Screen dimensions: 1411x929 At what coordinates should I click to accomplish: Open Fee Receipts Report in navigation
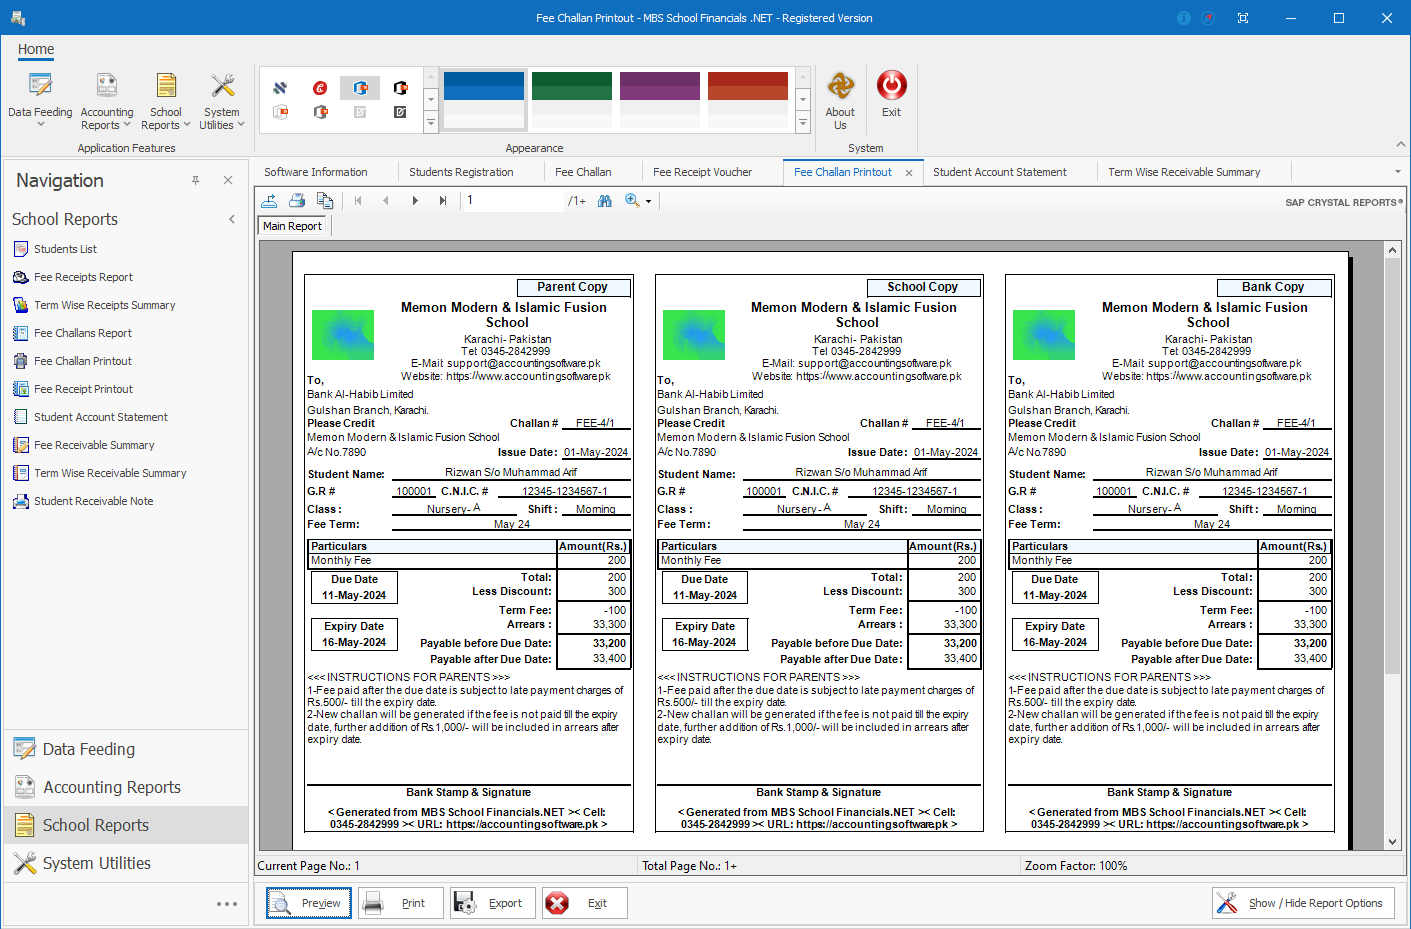click(83, 277)
